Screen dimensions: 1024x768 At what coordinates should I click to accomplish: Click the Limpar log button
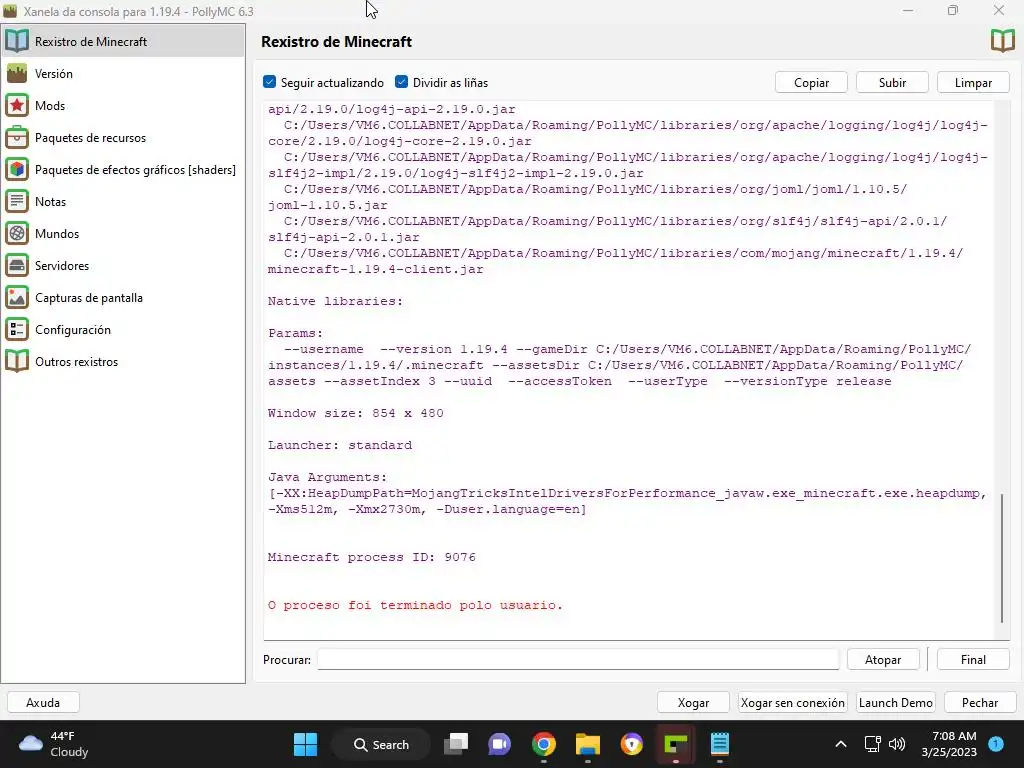click(973, 82)
